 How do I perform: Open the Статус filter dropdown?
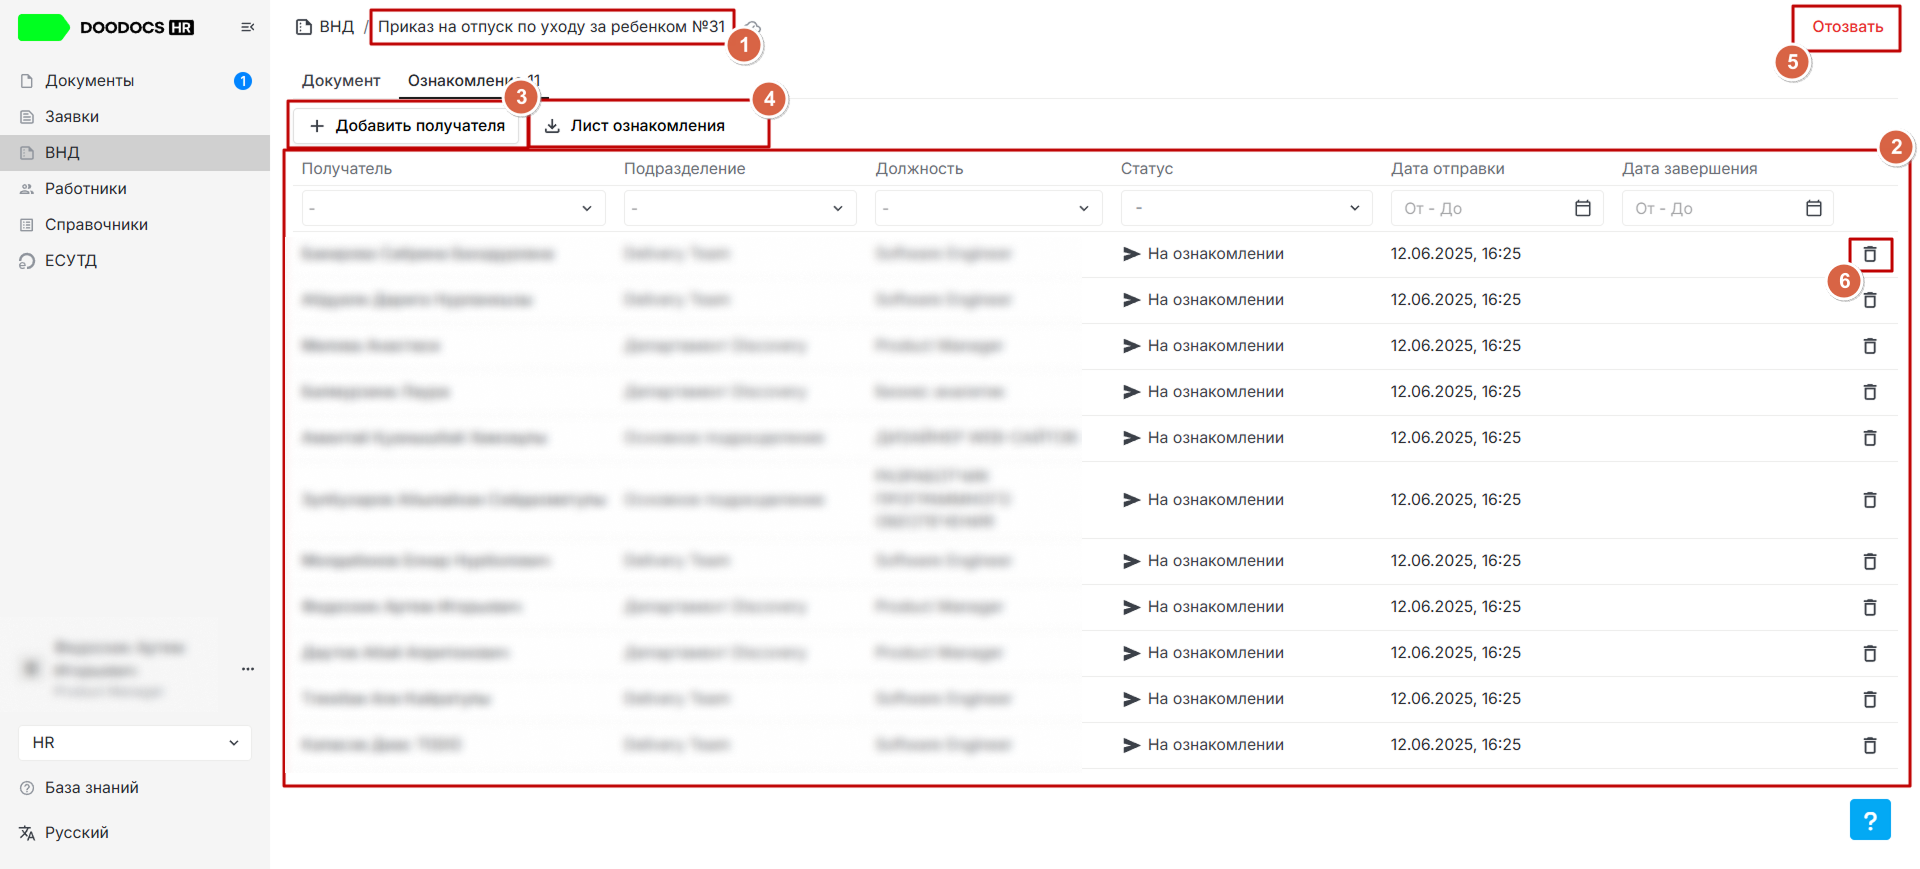click(1246, 208)
